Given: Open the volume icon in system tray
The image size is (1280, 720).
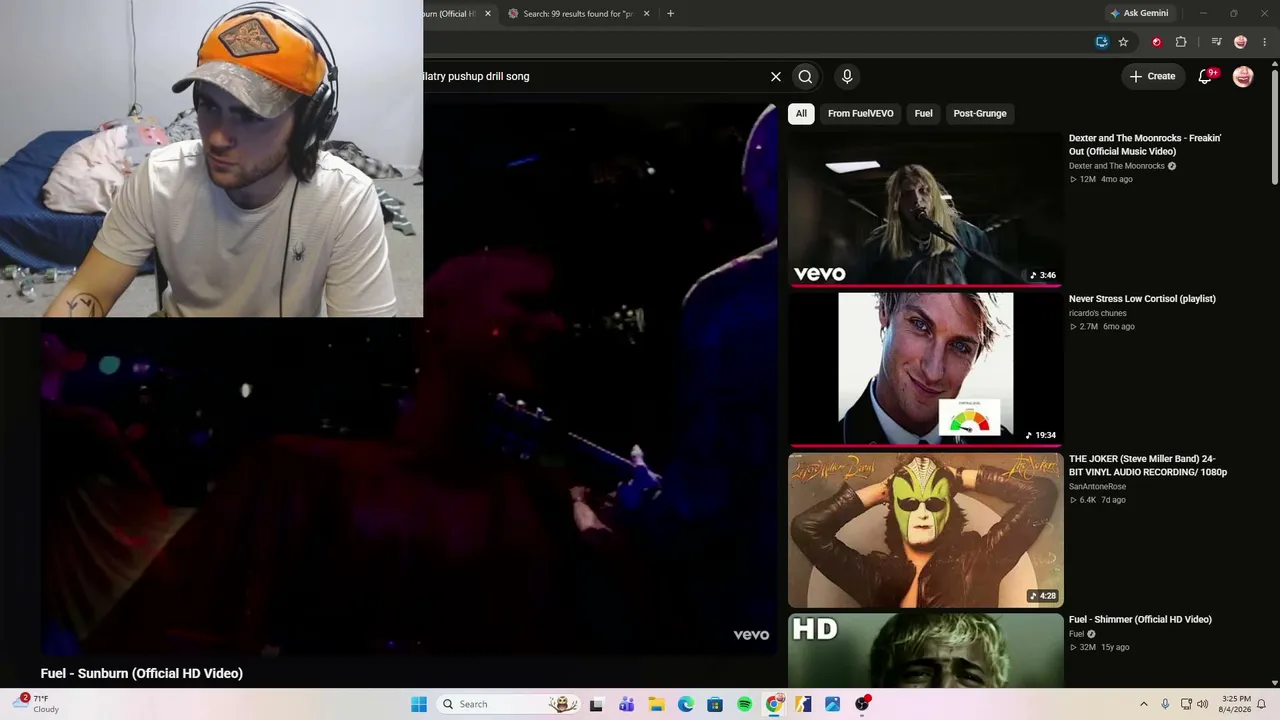Looking at the screenshot, I should click(1202, 704).
